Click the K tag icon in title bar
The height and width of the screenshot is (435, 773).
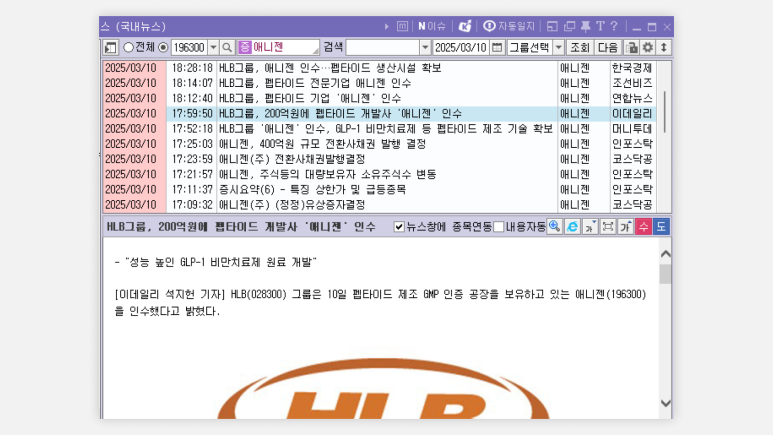point(464,27)
